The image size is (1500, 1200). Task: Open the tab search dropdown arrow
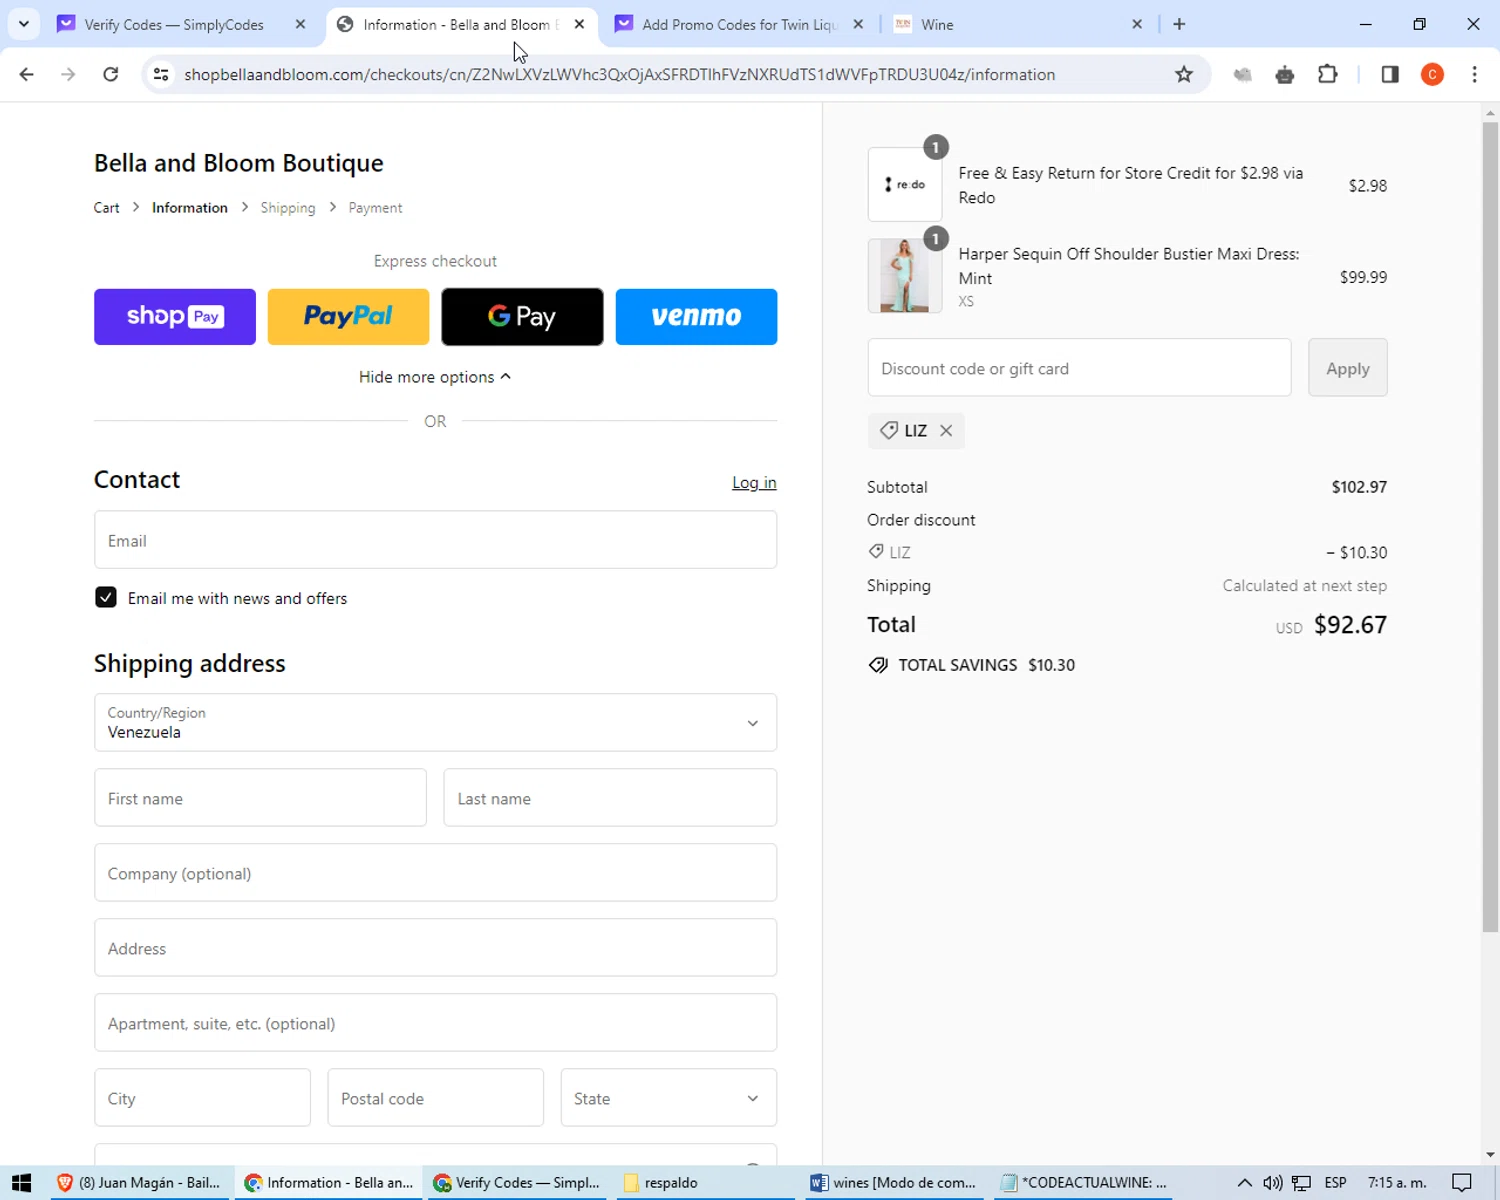(x=24, y=24)
